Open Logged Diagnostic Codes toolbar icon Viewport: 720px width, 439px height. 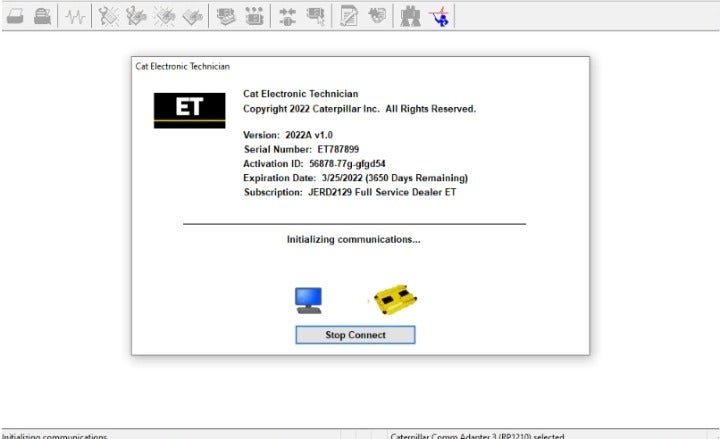(x=136, y=17)
